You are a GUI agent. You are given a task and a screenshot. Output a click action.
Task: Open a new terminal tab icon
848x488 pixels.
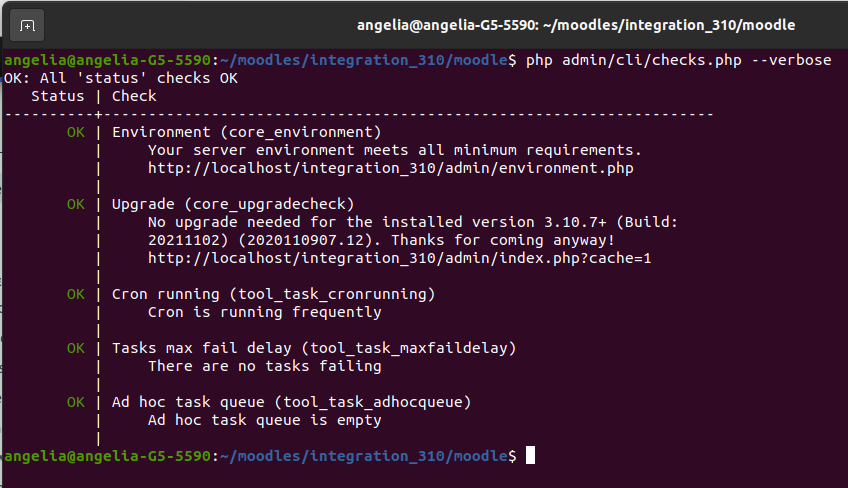27,25
